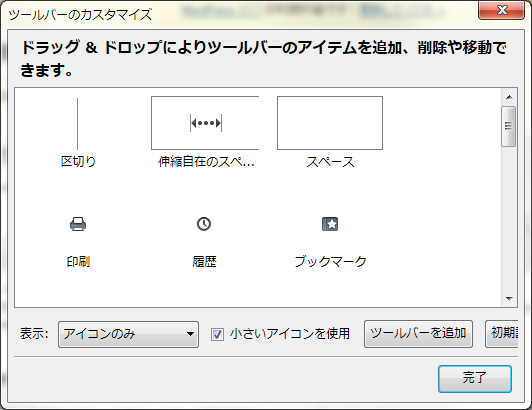The width and height of the screenshot is (532, 410).
Task: Click the printer 印刷 icon
Action: click(78, 224)
